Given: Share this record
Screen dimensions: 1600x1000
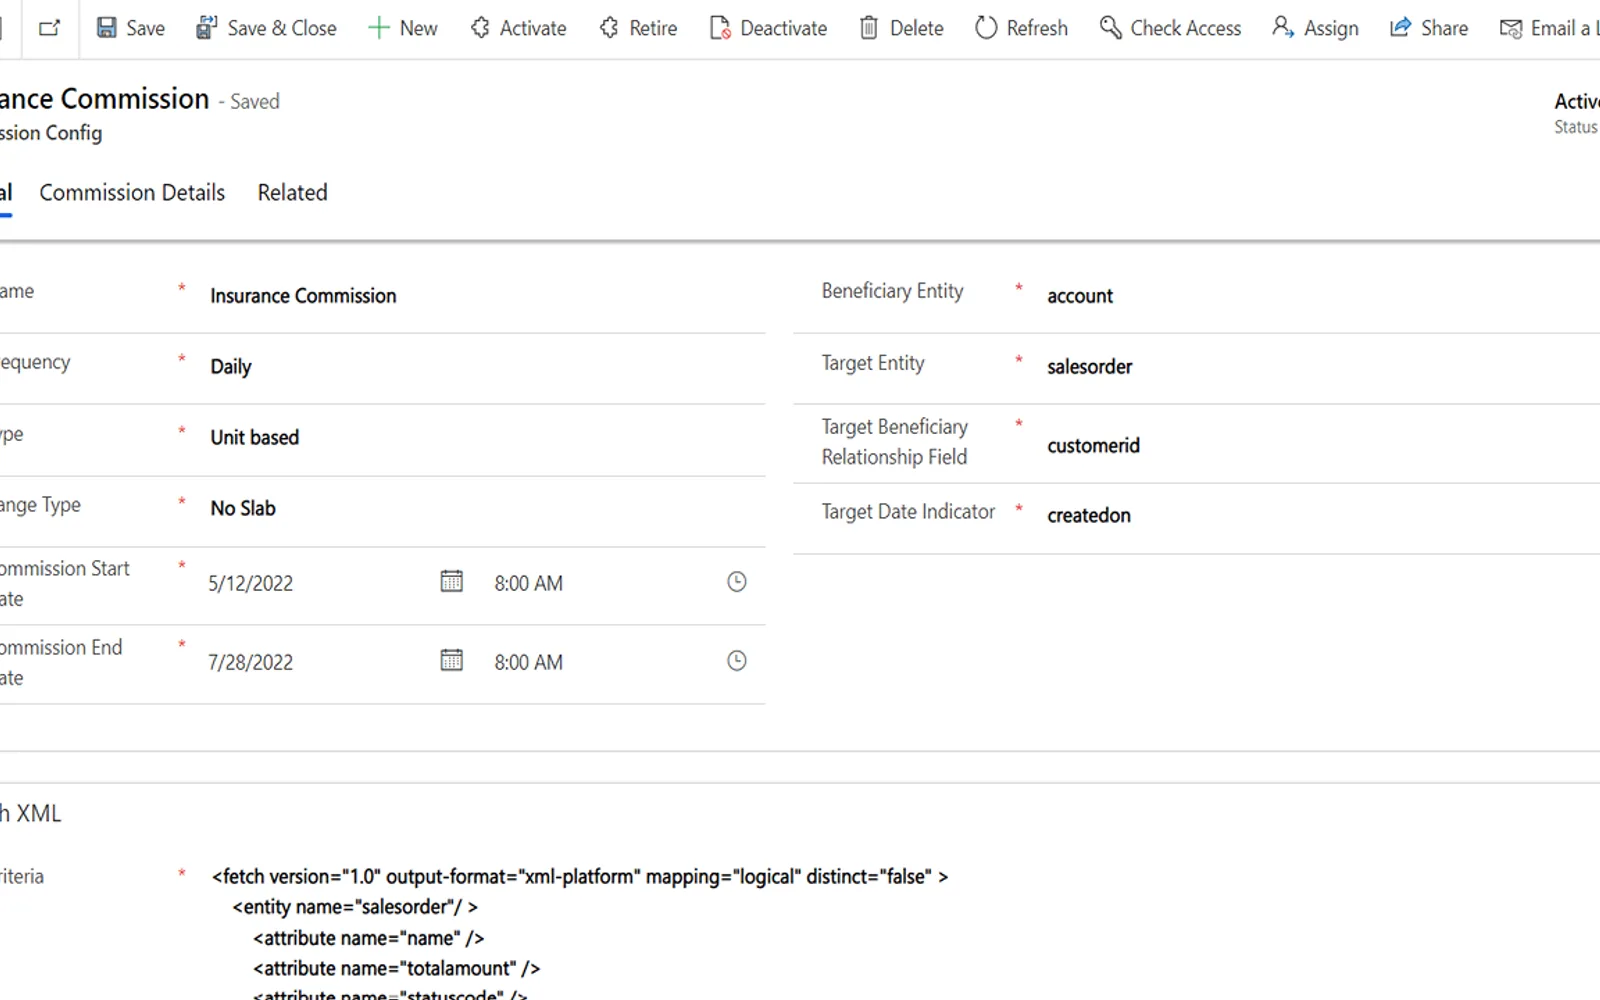Looking at the screenshot, I should (x=1429, y=28).
